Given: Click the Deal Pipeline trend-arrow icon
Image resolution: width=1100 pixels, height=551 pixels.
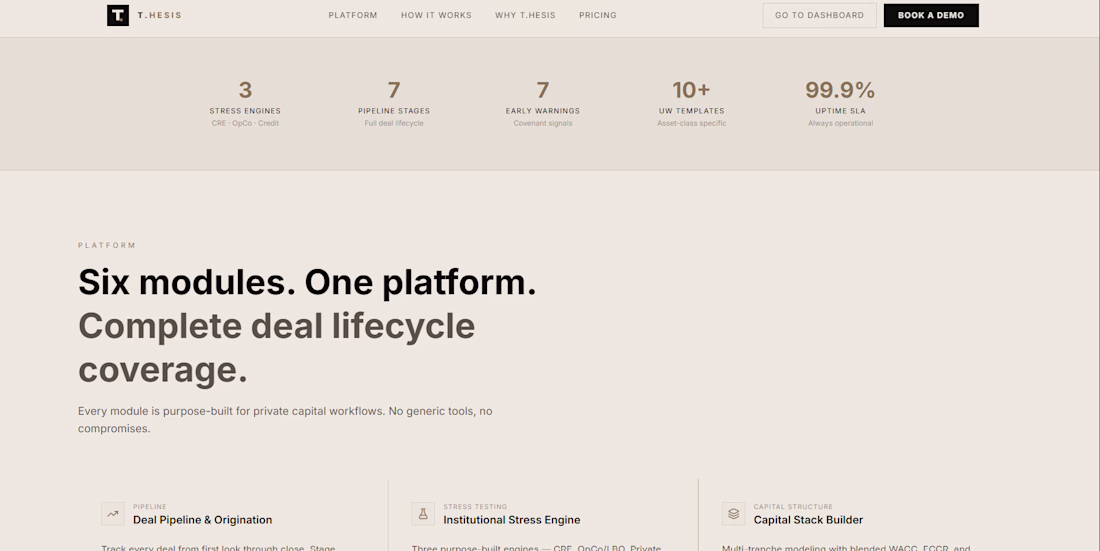Looking at the screenshot, I should click(113, 514).
